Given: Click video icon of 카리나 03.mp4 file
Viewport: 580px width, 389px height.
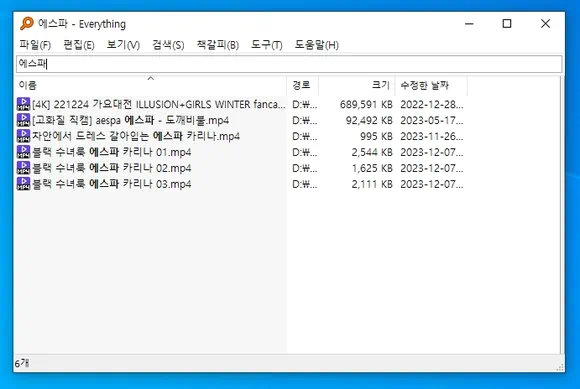Looking at the screenshot, I should point(23,184).
